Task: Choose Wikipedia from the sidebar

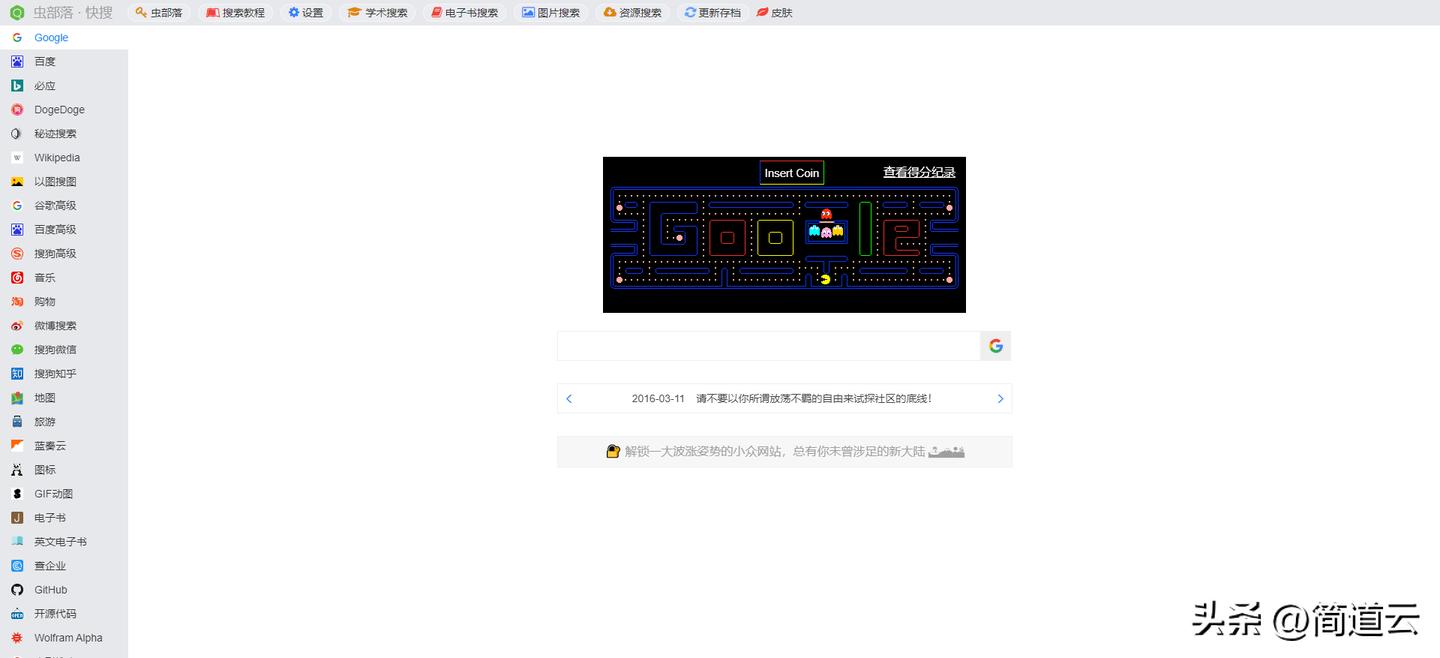Action: 56,157
